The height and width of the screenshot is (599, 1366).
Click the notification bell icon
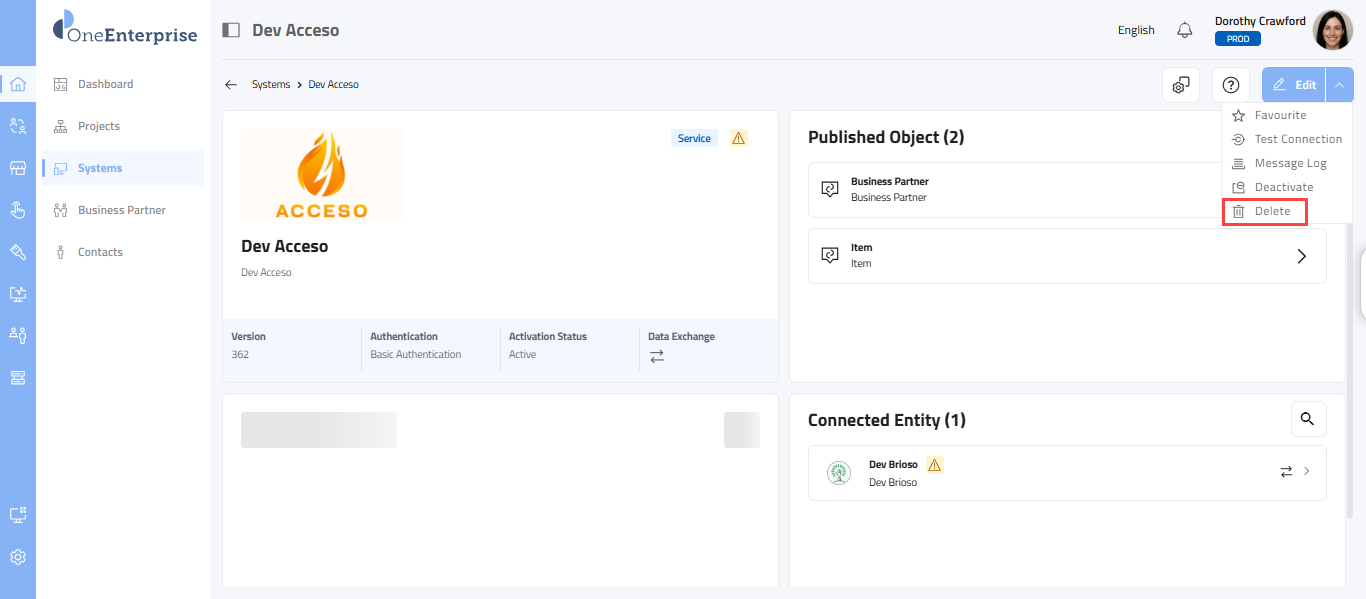pos(1185,30)
